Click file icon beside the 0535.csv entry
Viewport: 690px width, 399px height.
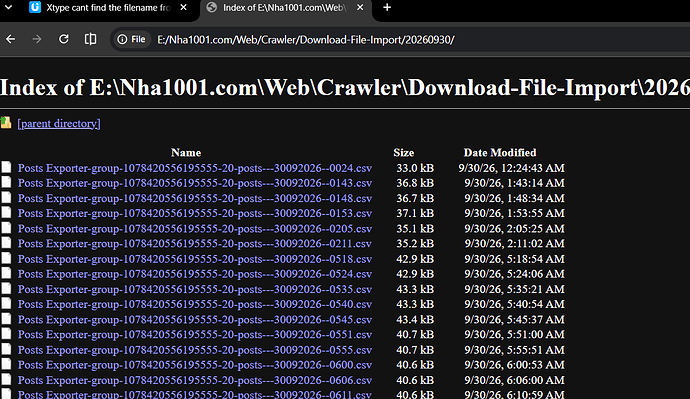point(6,289)
